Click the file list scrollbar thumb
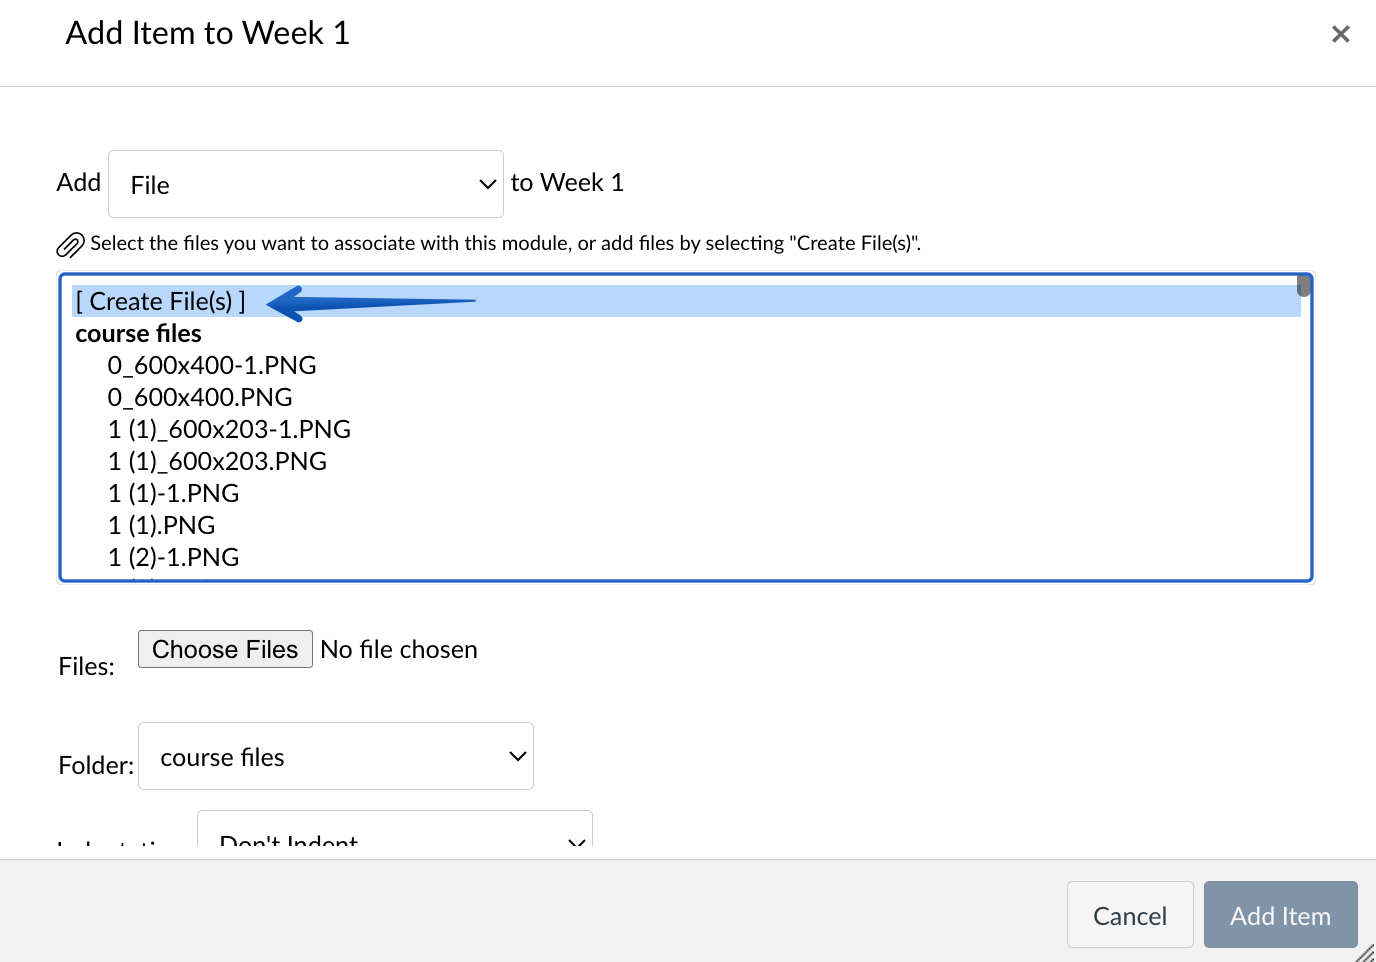Screen dimensions: 1376x962 point(1304,286)
